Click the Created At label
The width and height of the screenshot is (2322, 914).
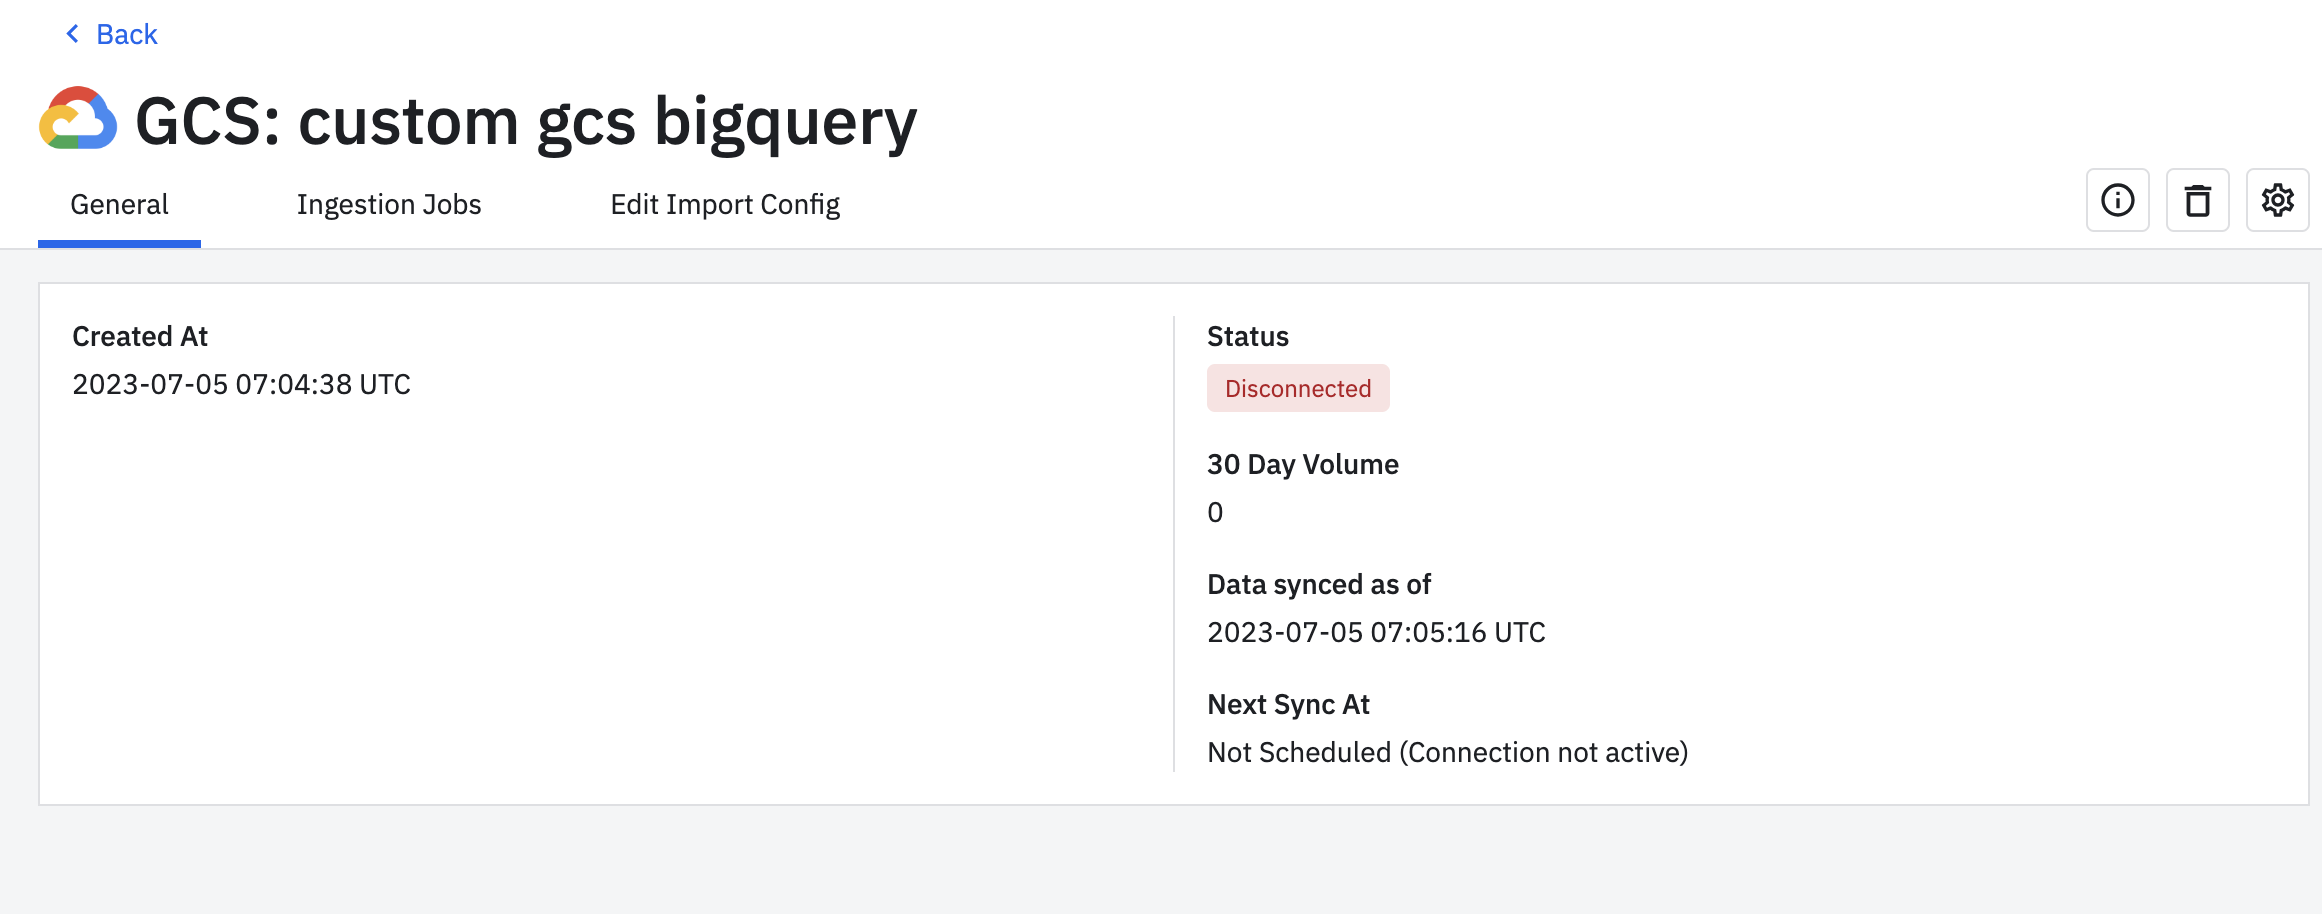(x=140, y=336)
